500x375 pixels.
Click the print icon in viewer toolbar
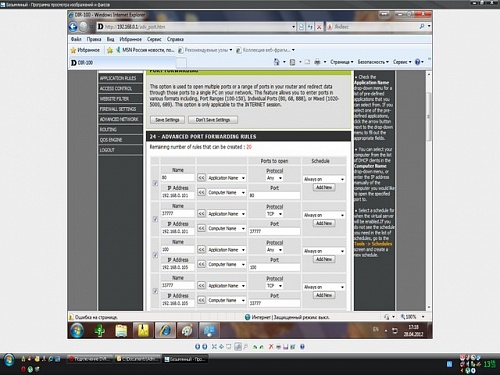[x=278, y=347]
